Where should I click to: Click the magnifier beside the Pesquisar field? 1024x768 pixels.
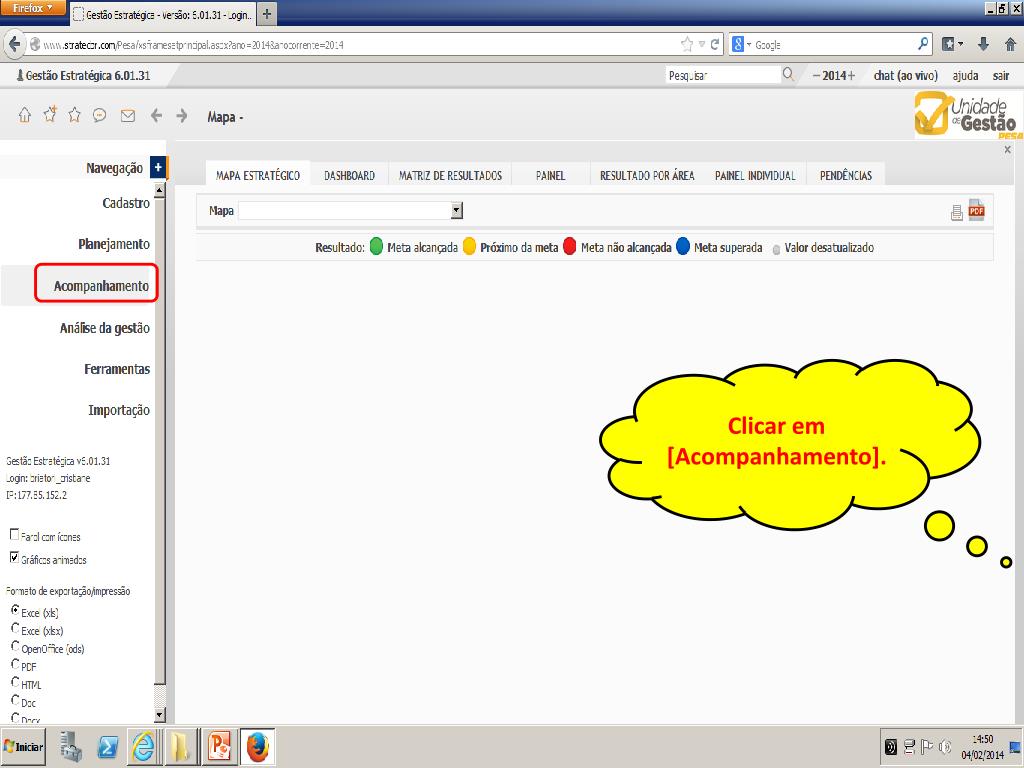pyautogui.click(x=788, y=74)
